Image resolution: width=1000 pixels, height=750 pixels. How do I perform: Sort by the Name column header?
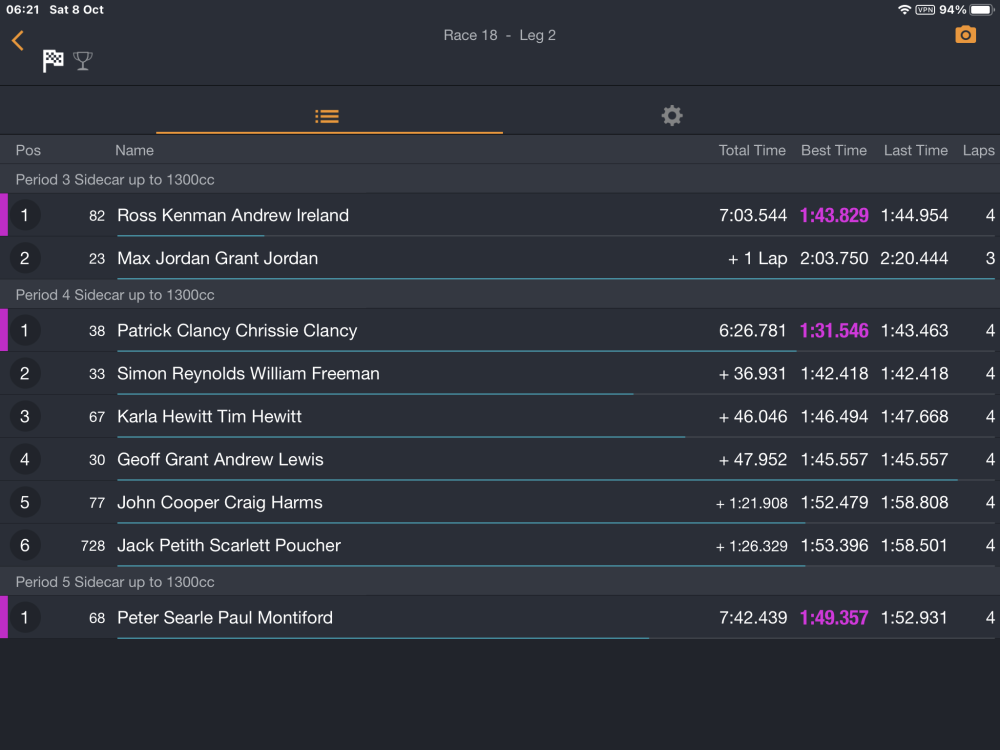point(134,151)
